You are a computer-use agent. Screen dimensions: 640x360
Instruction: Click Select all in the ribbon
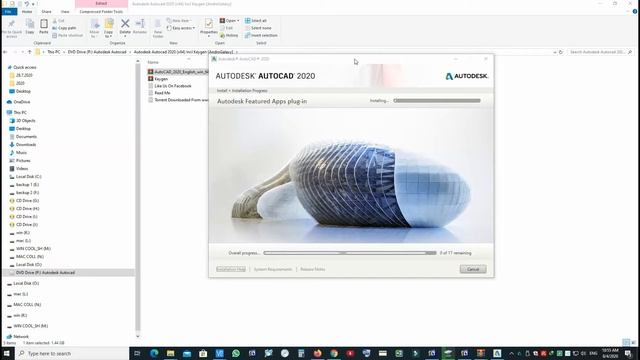(x=256, y=20)
